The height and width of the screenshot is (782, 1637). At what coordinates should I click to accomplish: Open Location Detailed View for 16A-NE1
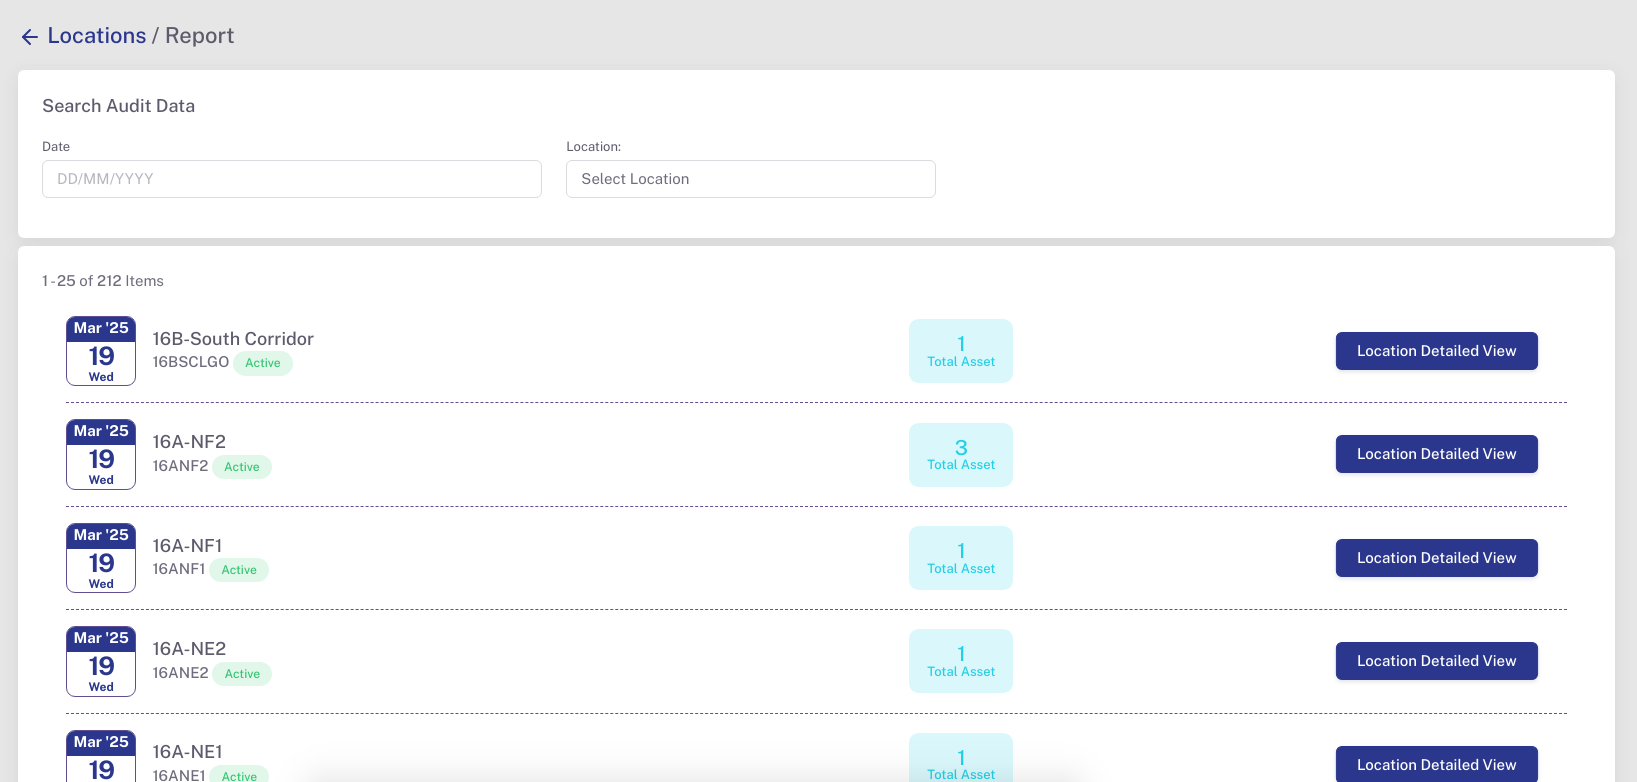click(1435, 765)
